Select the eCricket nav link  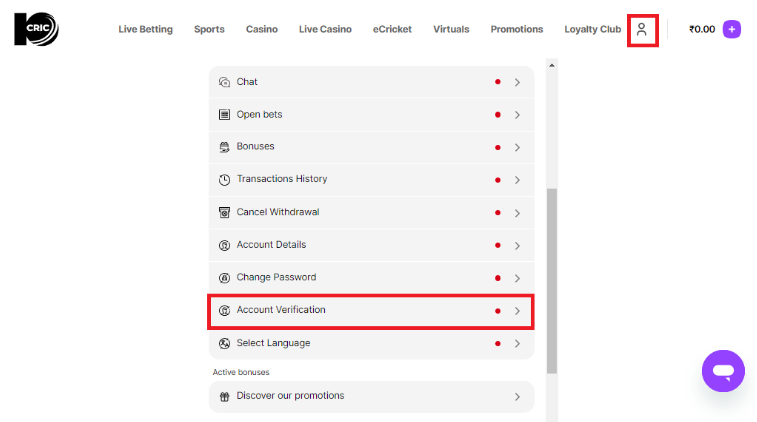point(392,30)
